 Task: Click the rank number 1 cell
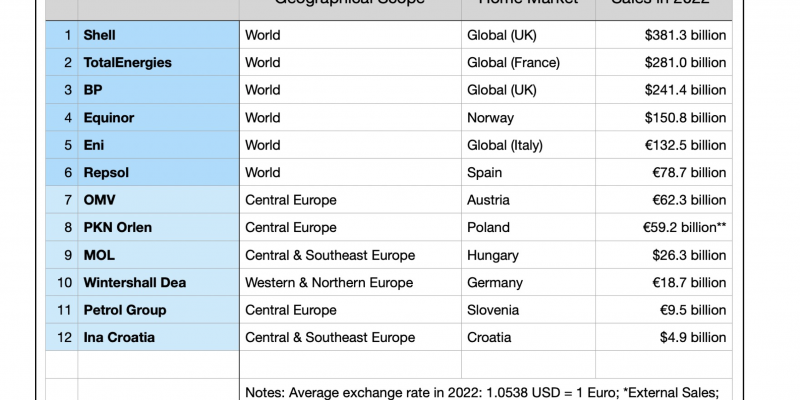coord(62,35)
